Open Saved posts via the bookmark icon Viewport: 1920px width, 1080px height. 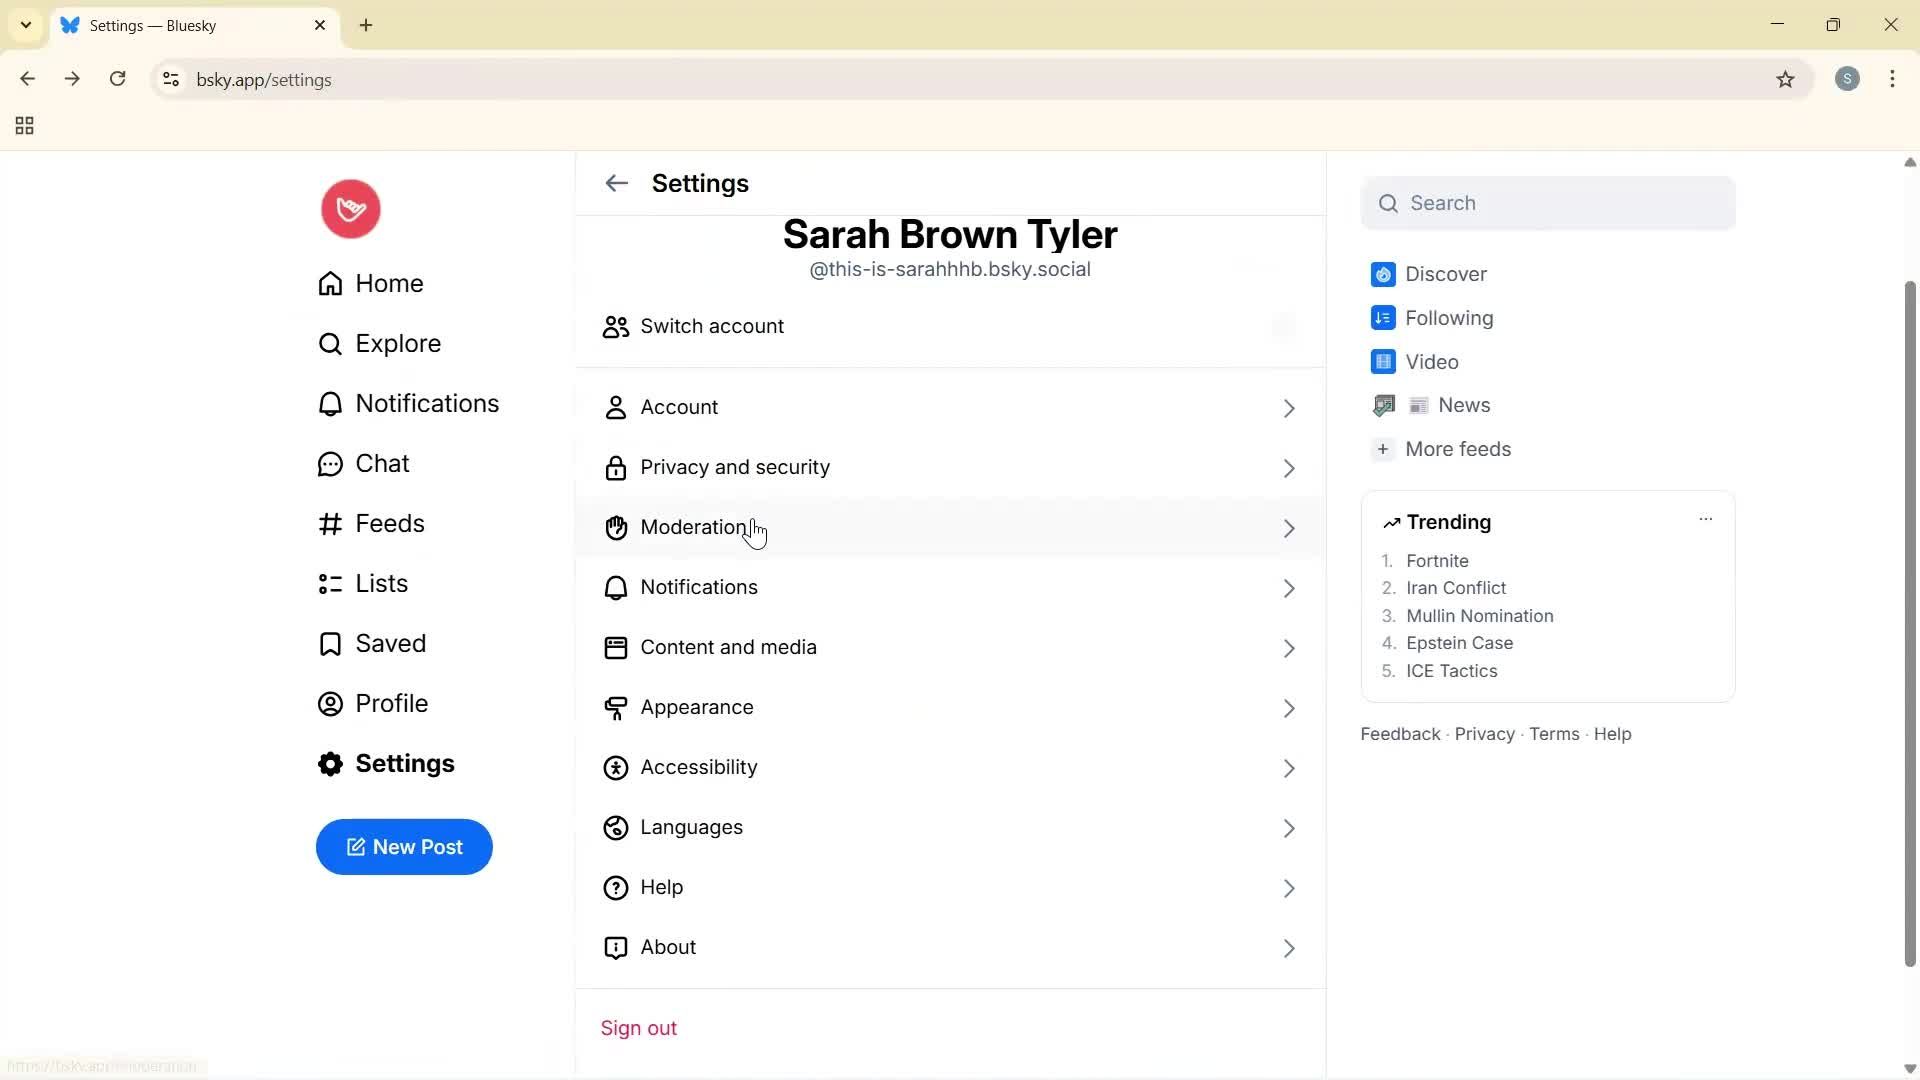point(330,643)
